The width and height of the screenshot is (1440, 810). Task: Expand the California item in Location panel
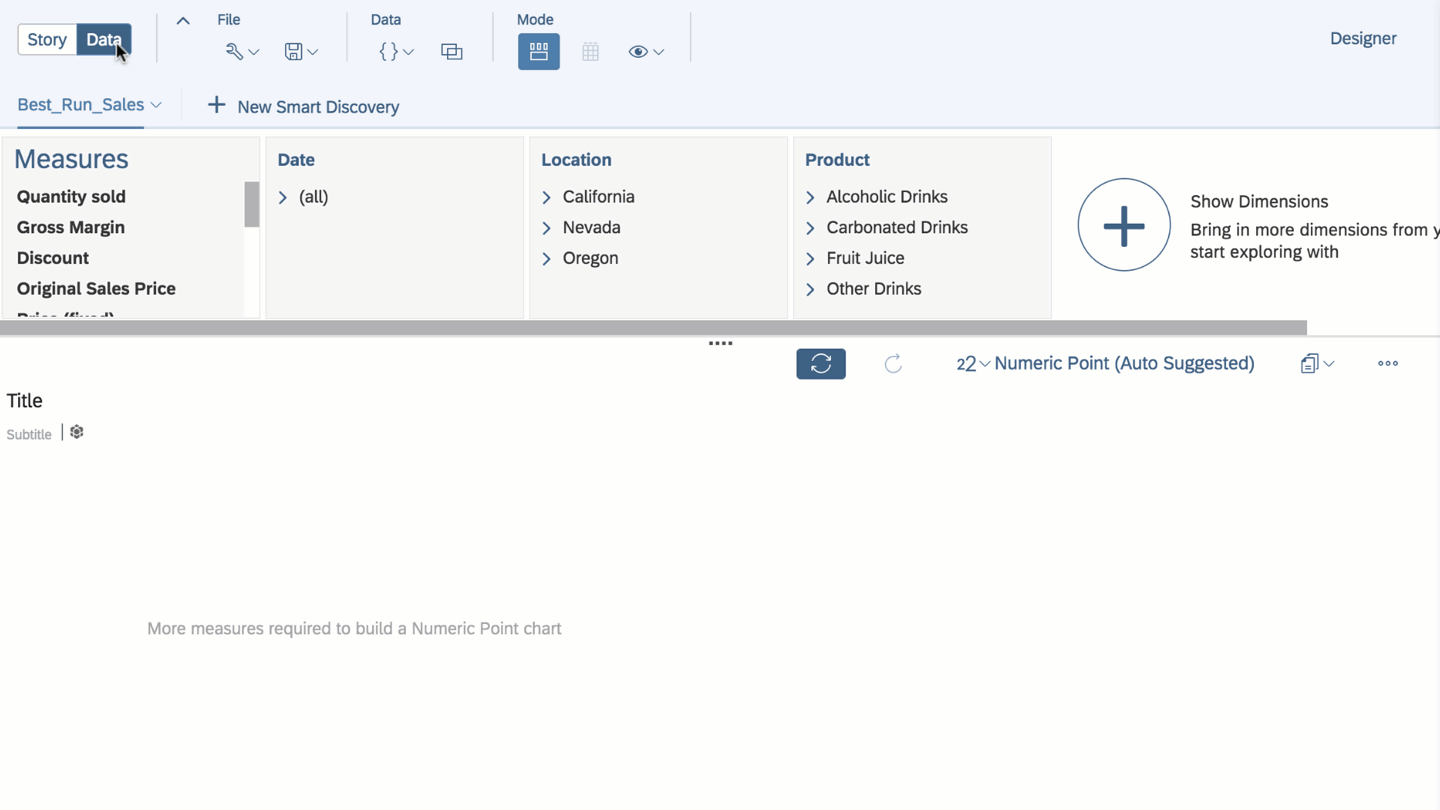click(x=546, y=197)
